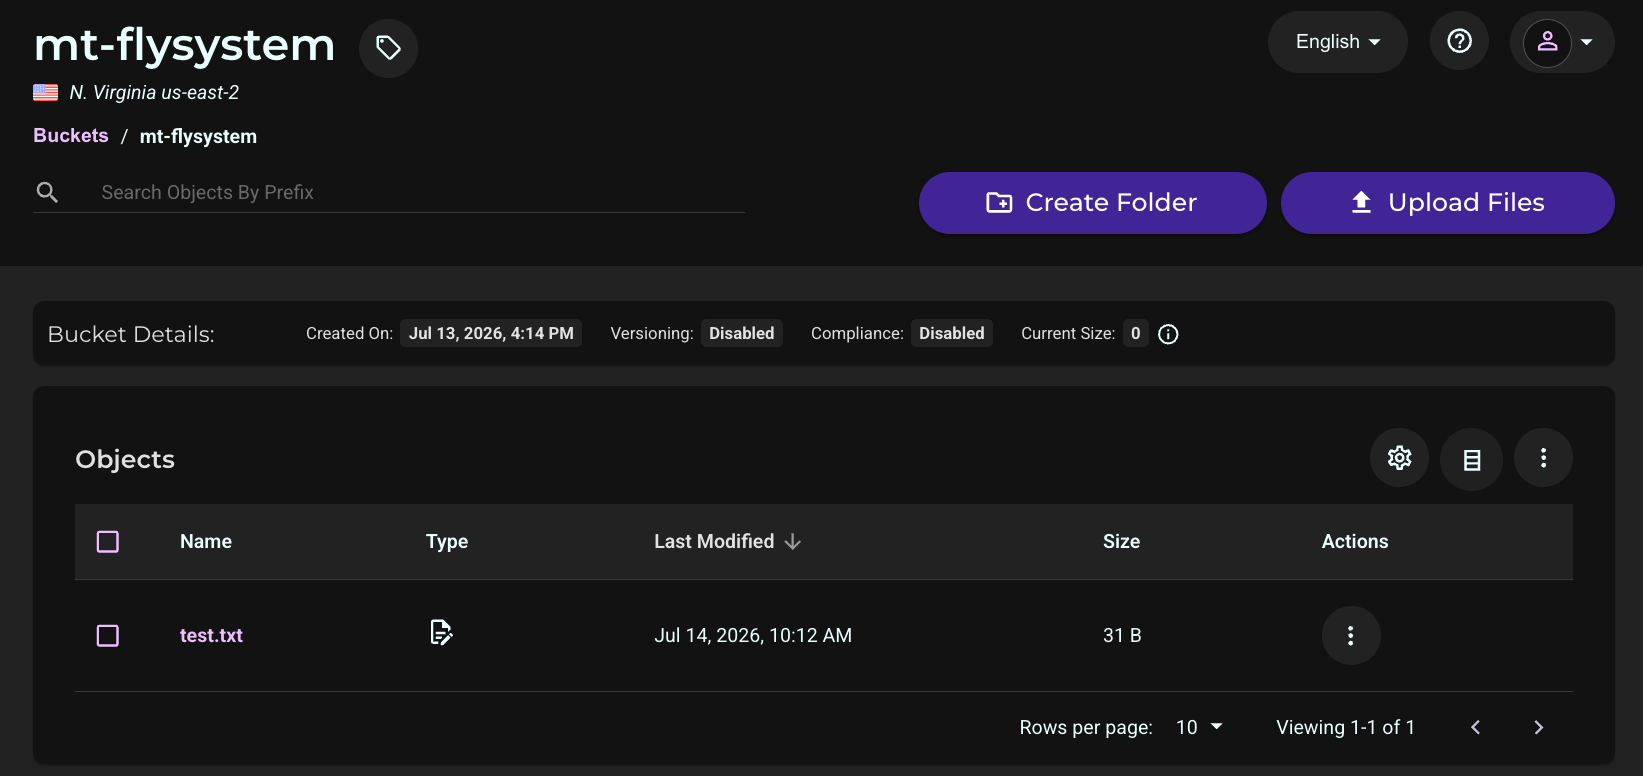Viewport: 1643px width, 776px height.
Task: Click the search magnifier icon
Action: [47, 192]
